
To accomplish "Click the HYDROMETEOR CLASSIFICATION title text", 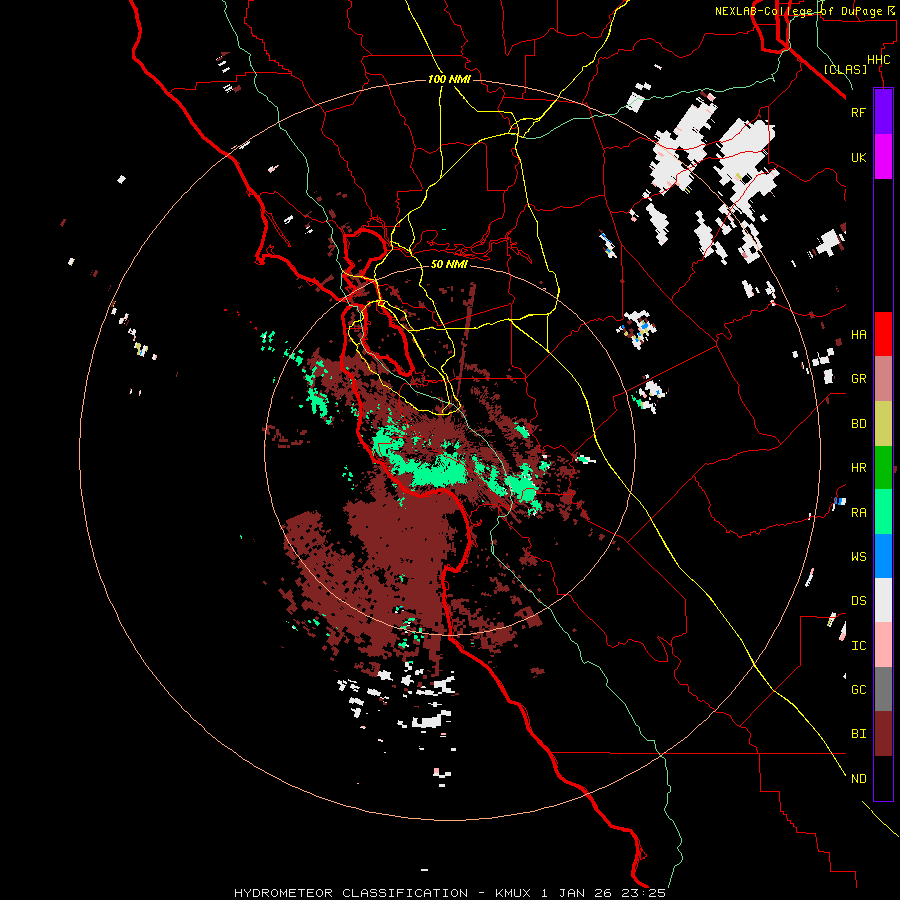I will (351, 893).
